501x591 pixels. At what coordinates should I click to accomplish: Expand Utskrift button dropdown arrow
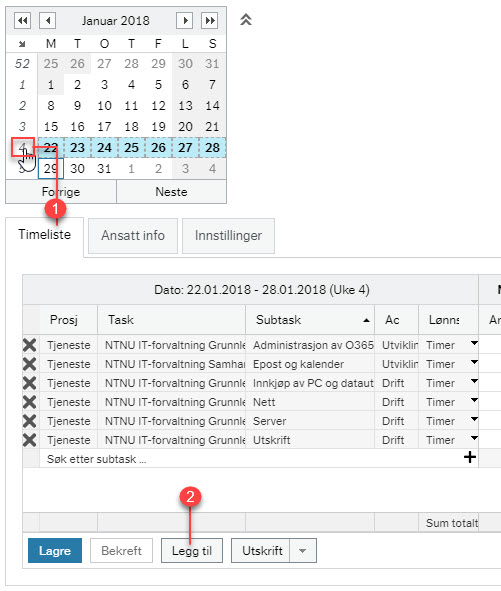click(x=302, y=551)
